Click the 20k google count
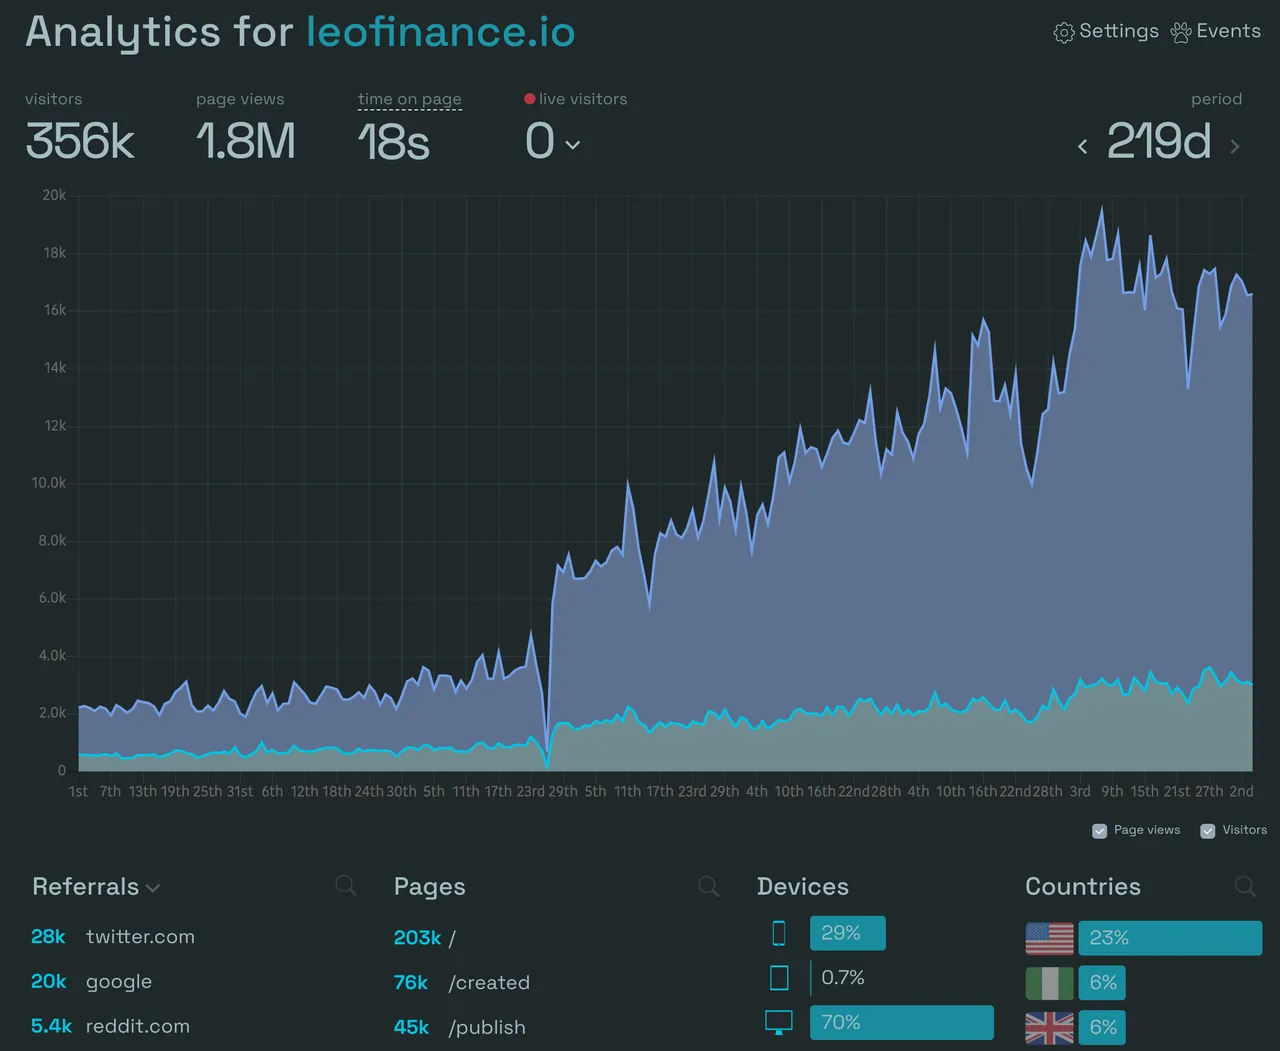 pyautogui.click(x=49, y=982)
